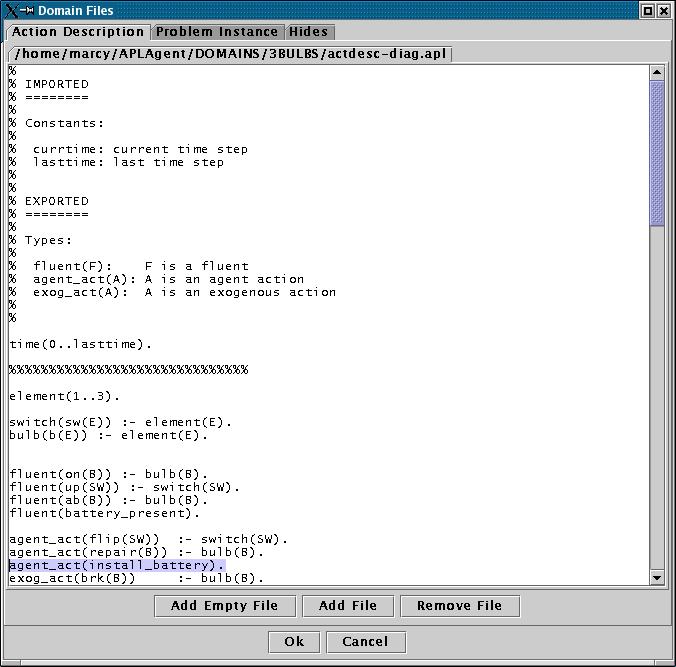Place cursor on the time(0..lasttime) line

click(81, 345)
